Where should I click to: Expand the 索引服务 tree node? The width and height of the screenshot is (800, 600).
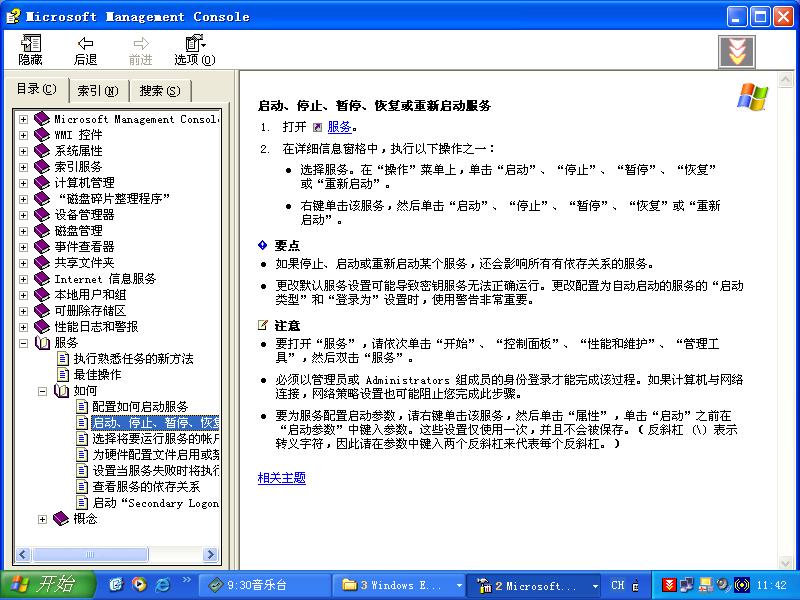point(23,167)
